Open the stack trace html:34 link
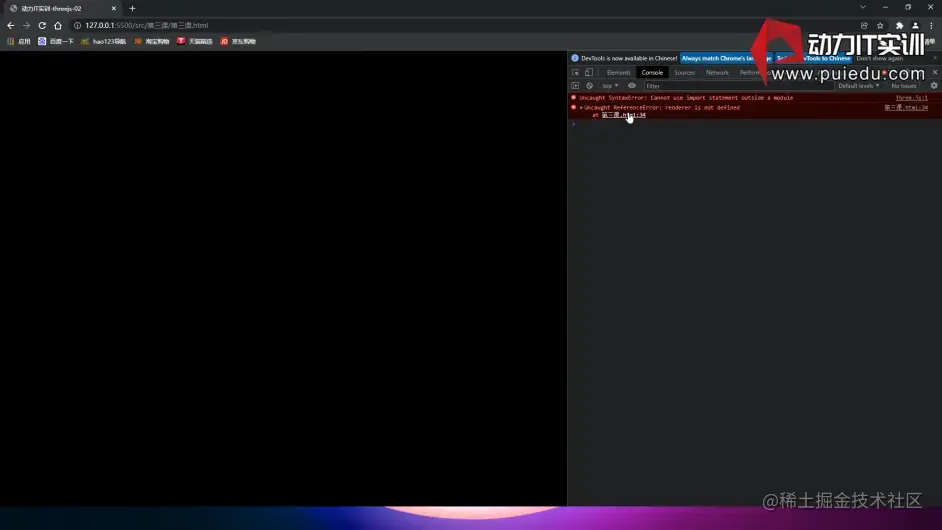The image size is (942, 530). click(624, 115)
